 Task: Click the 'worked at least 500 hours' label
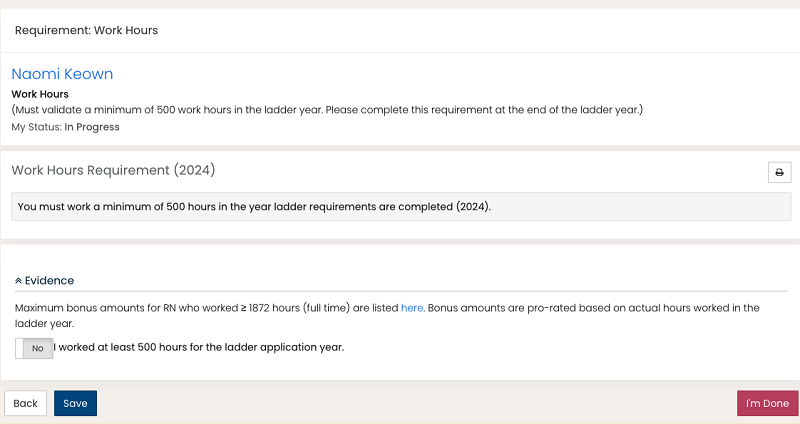pos(200,347)
